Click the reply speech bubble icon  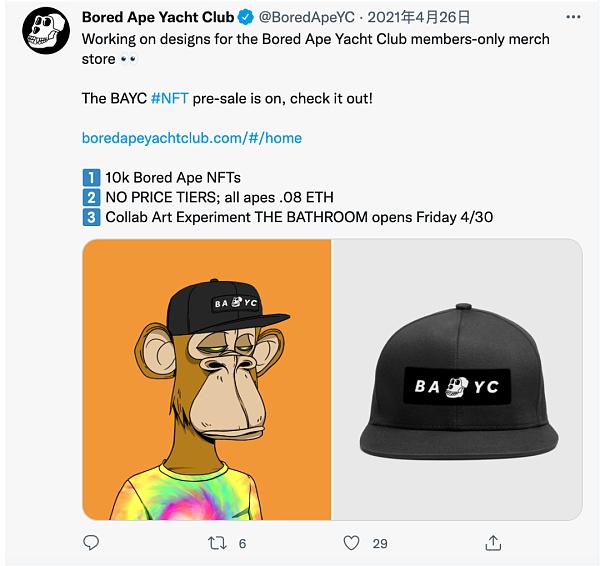click(91, 543)
